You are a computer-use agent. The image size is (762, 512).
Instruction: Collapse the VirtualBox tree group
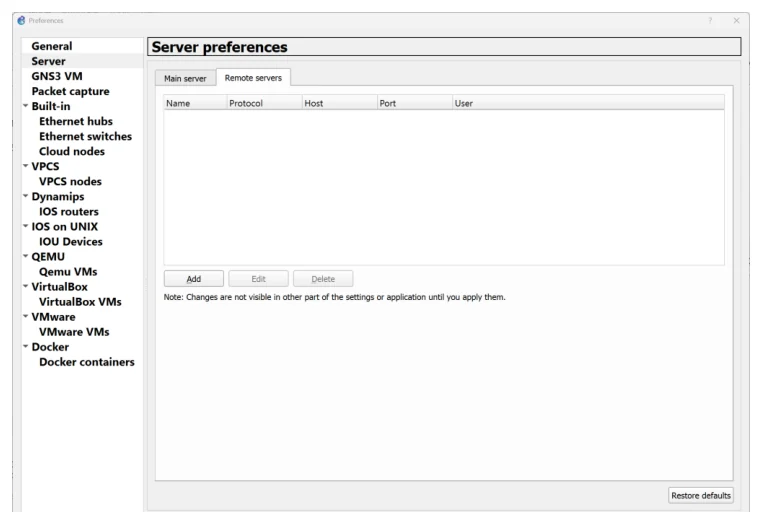point(25,286)
